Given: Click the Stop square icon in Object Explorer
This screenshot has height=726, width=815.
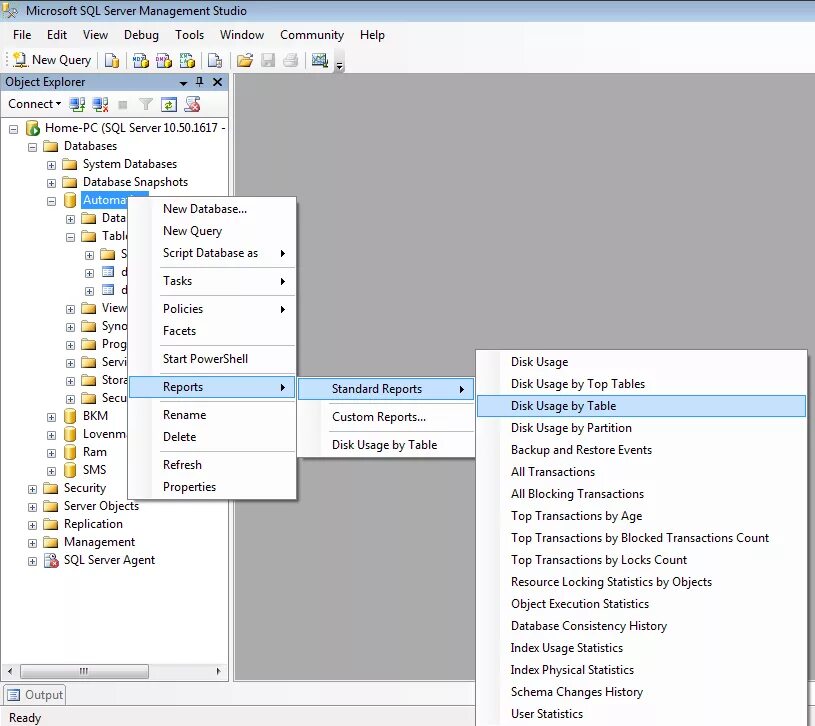Looking at the screenshot, I should [123, 105].
